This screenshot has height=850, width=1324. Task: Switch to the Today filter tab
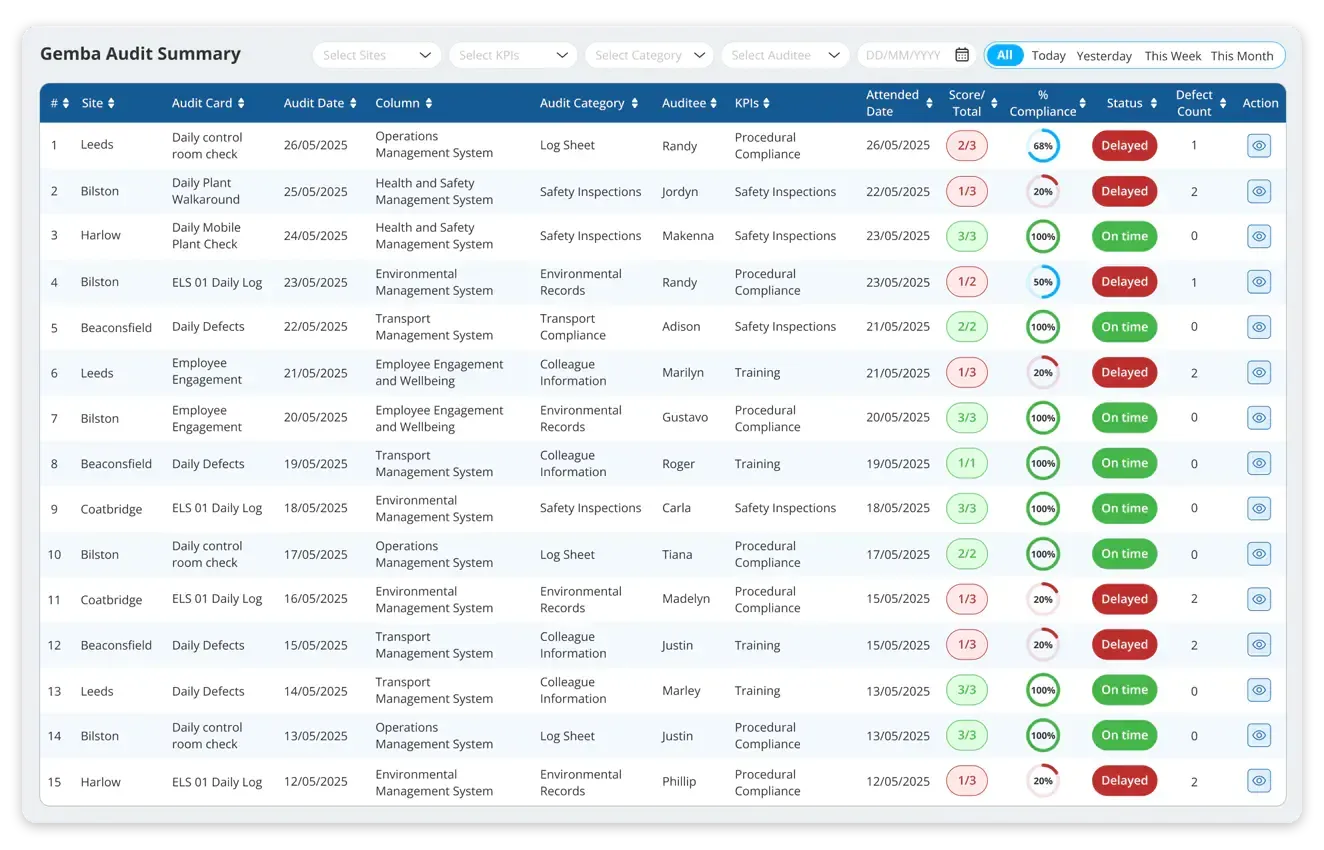coord(1048,56)
